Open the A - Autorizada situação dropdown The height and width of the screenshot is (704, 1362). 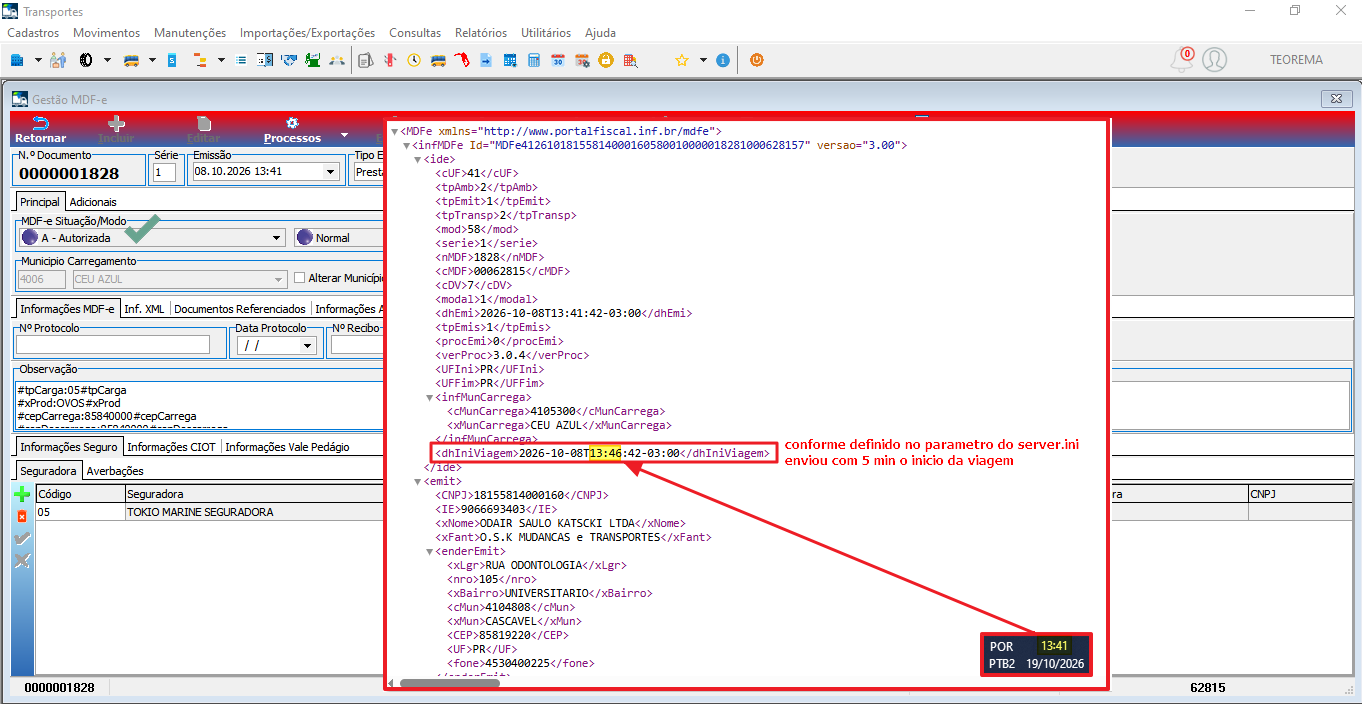(x=277, y=238)
